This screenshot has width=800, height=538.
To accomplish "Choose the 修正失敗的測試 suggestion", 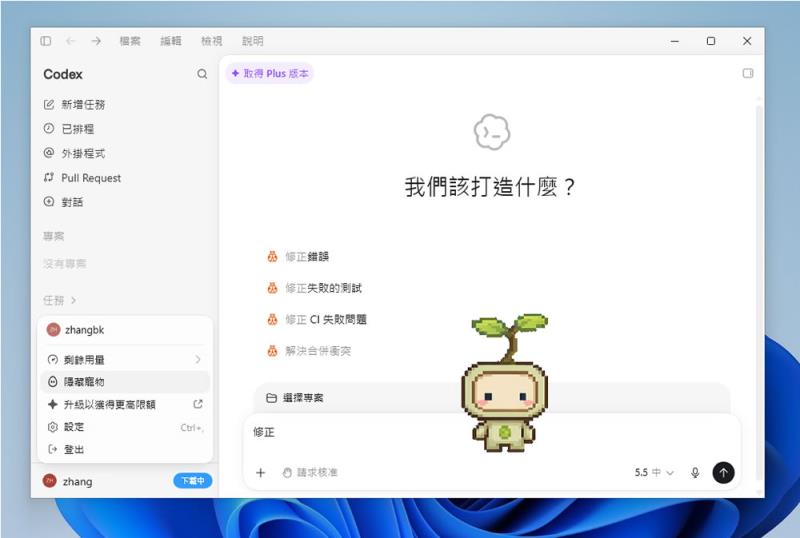I will point(315,288).
